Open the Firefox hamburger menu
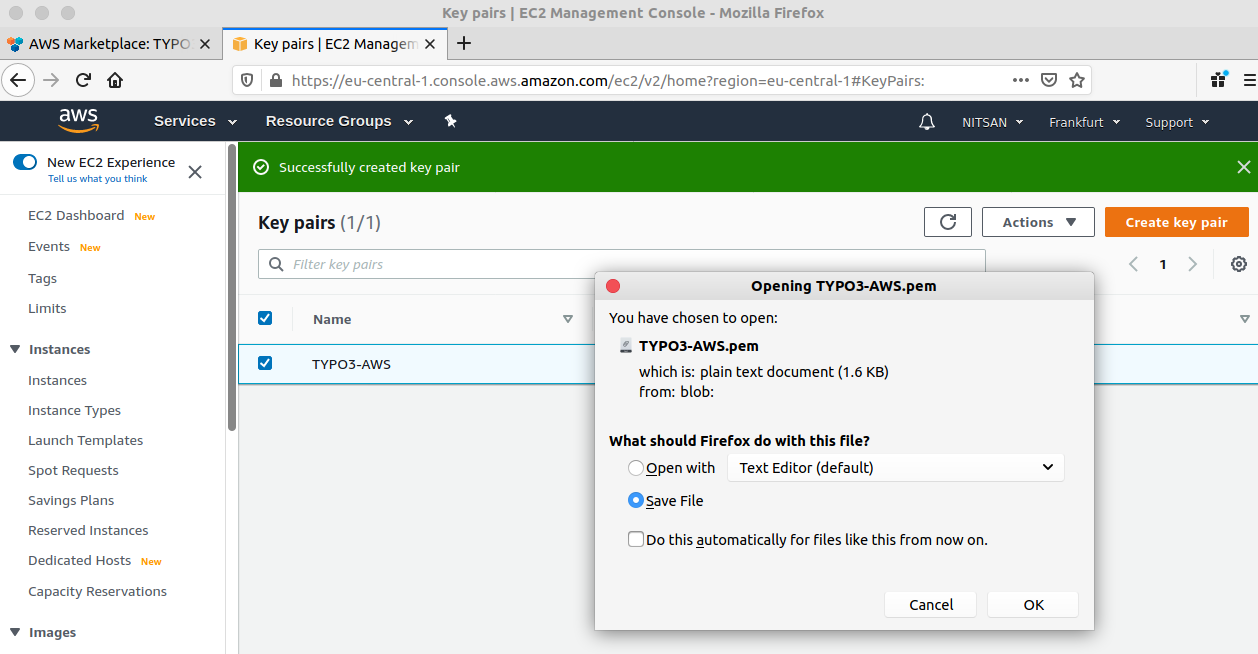Image resolution: width=1258 pixels, height=654 pixels. 1249,80
